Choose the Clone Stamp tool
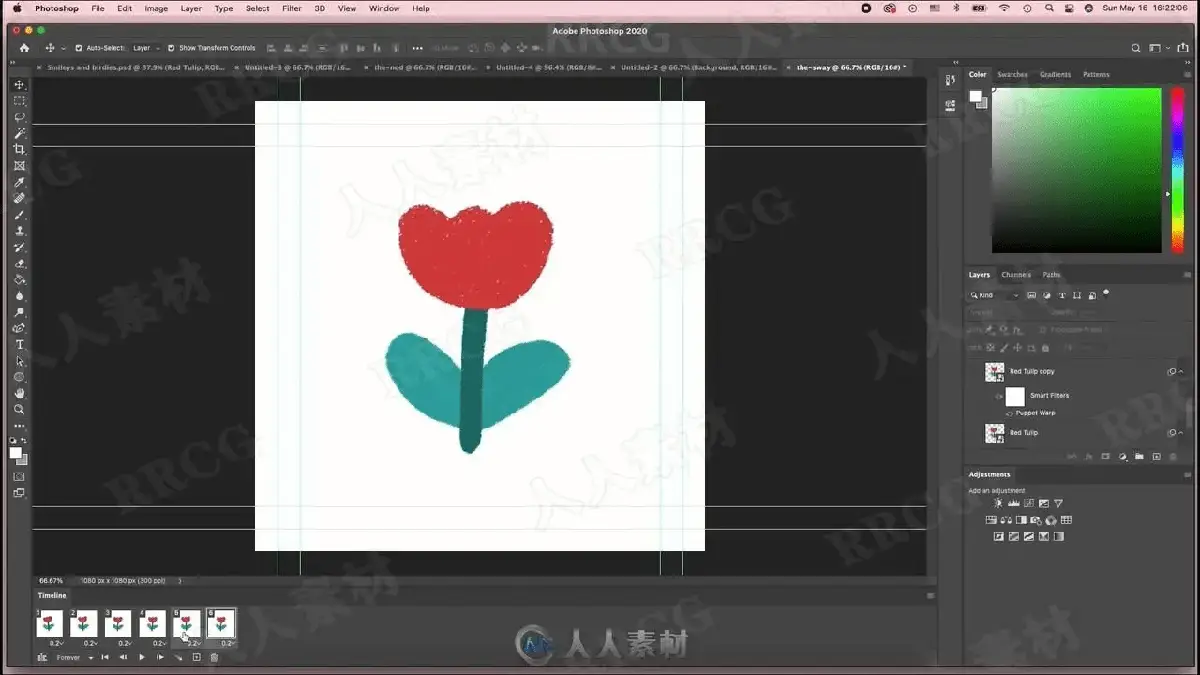The height and width of the screenshot is (675, 1200). [19, 231]
